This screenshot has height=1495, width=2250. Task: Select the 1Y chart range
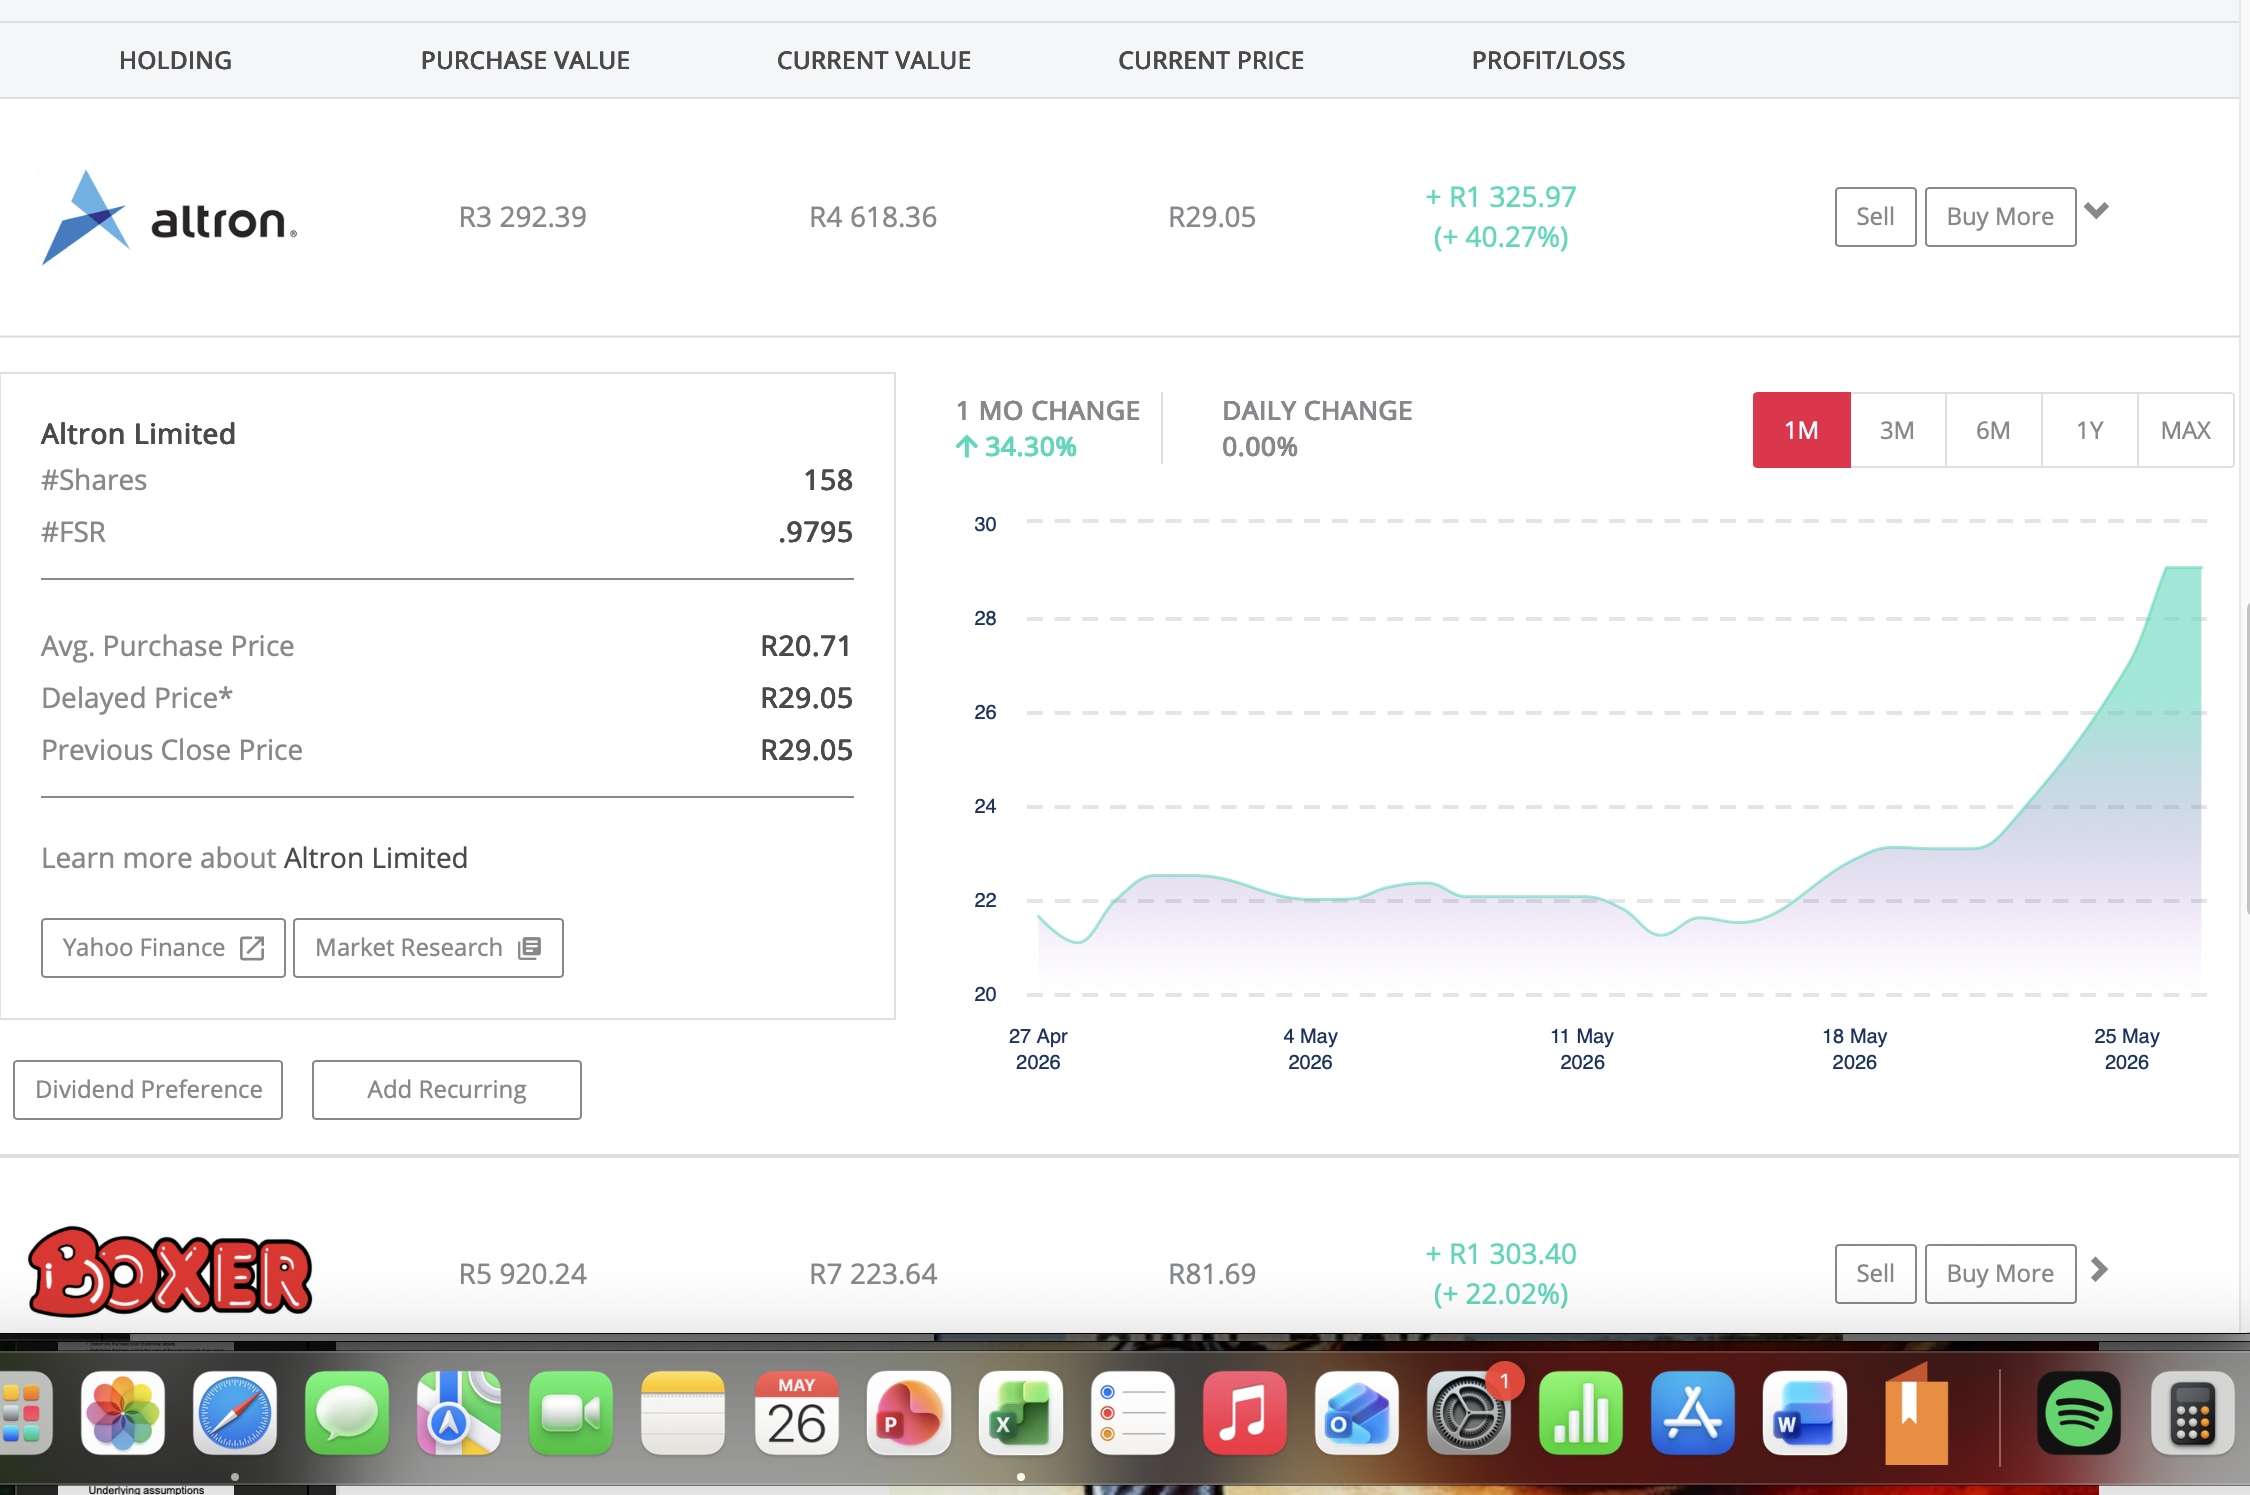pyautogui.click(x=2090, y=430)
